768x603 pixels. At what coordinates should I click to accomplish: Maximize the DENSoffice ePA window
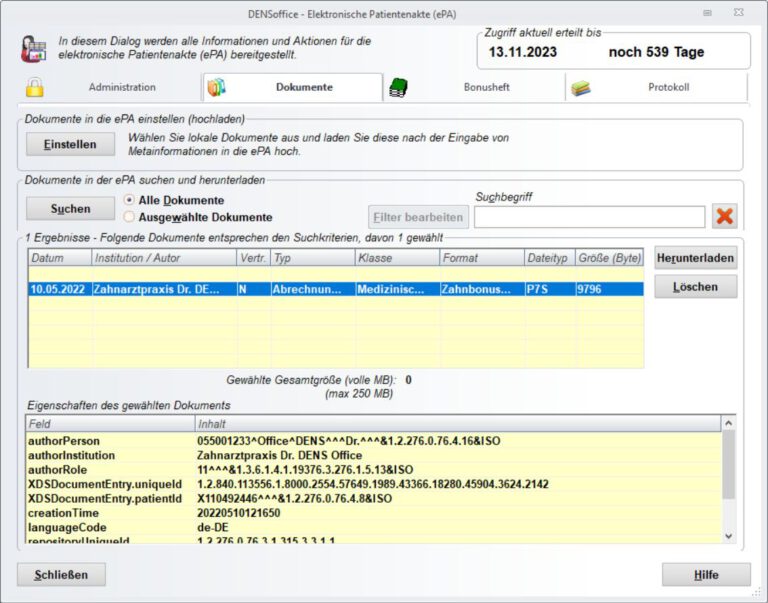pos(707,13)
